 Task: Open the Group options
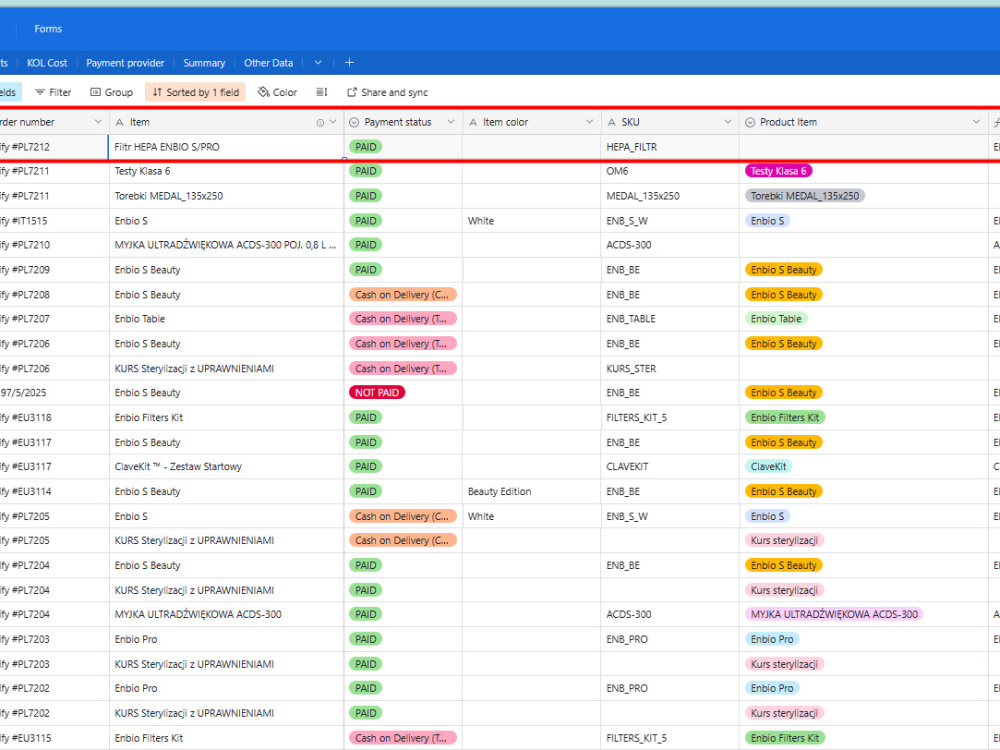click(x=112, y=92)
